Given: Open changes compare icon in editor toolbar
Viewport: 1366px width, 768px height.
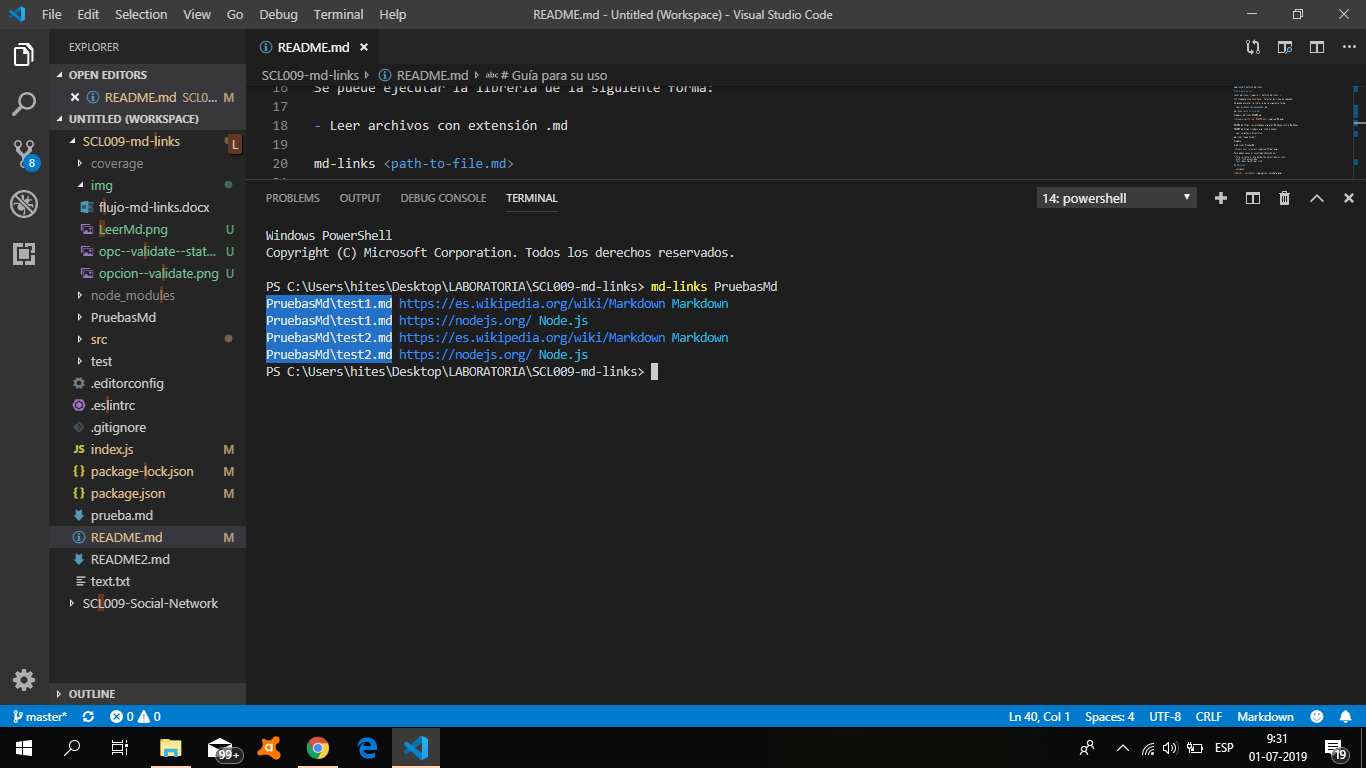Looking at the screenshot, I should point(1253,47).
